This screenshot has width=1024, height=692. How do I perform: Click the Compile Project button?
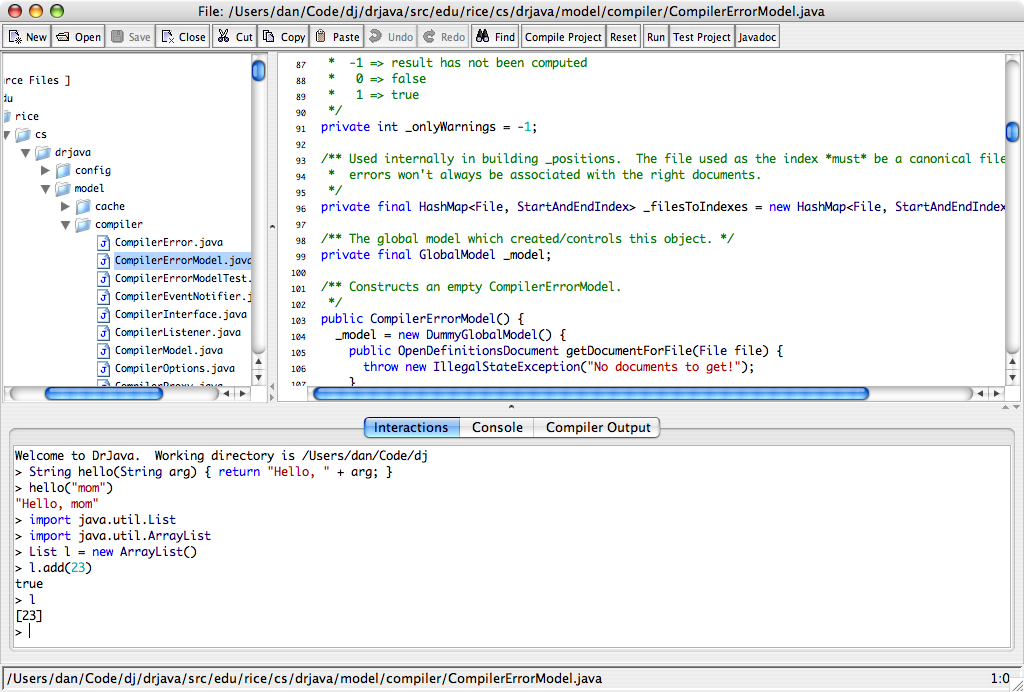click(564, 37)
